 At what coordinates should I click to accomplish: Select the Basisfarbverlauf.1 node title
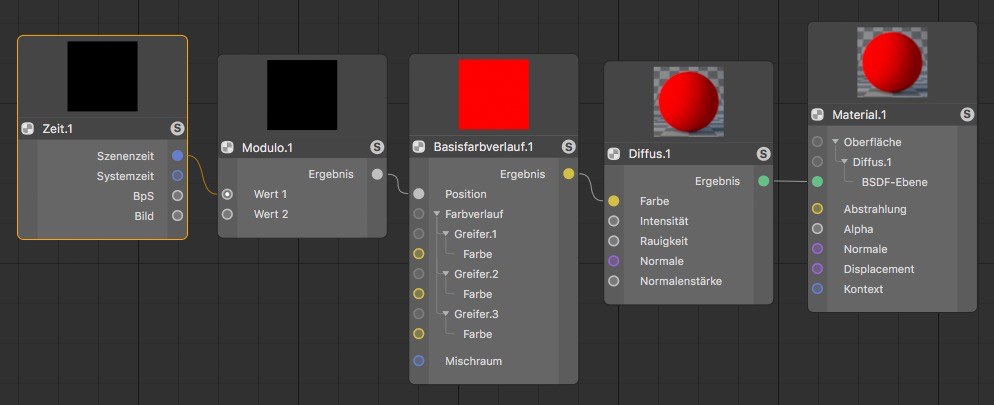click(484, 147)
